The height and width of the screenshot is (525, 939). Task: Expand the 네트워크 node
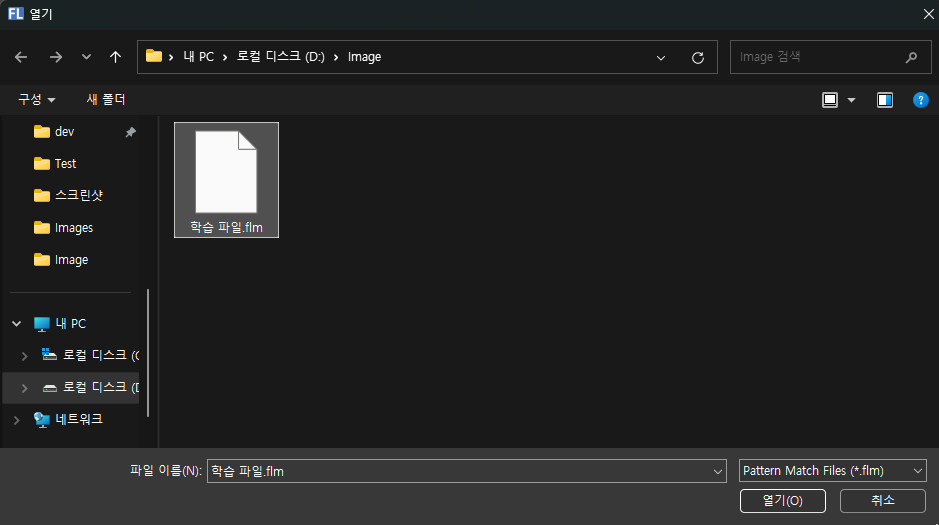point(17,420)
